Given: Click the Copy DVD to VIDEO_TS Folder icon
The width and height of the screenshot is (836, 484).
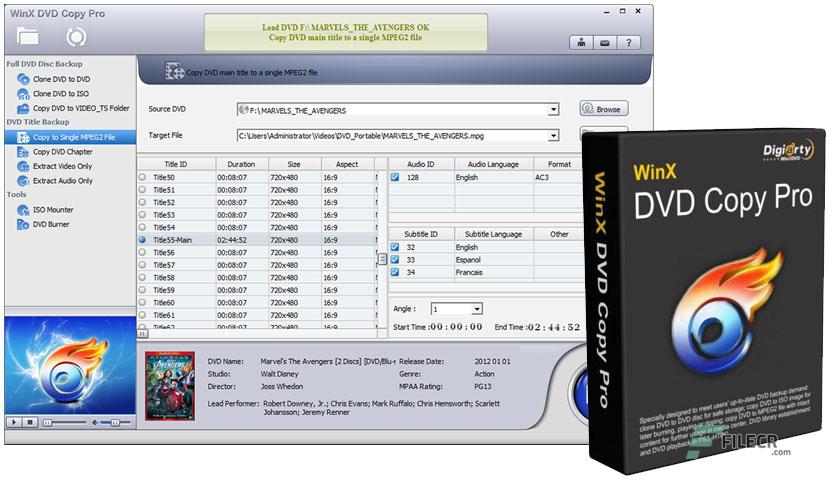Looking at the screenshot, I should pyautogui.click(x=23, y=108).
